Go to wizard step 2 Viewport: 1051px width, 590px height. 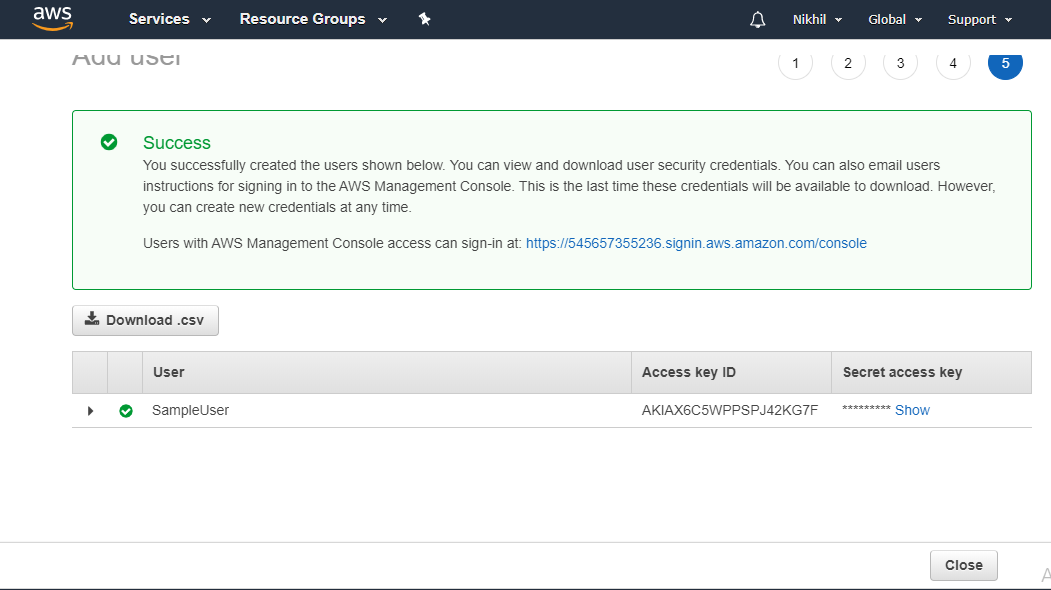[x=848, y=63]
